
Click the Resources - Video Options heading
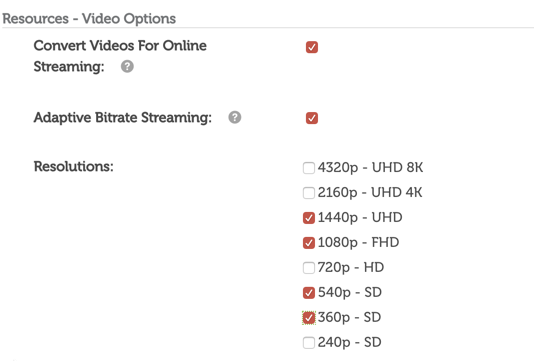tap(89, 19)
